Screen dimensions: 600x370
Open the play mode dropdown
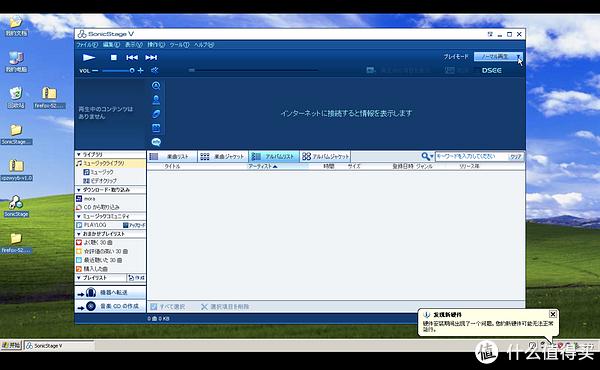(x=498, y=57)
